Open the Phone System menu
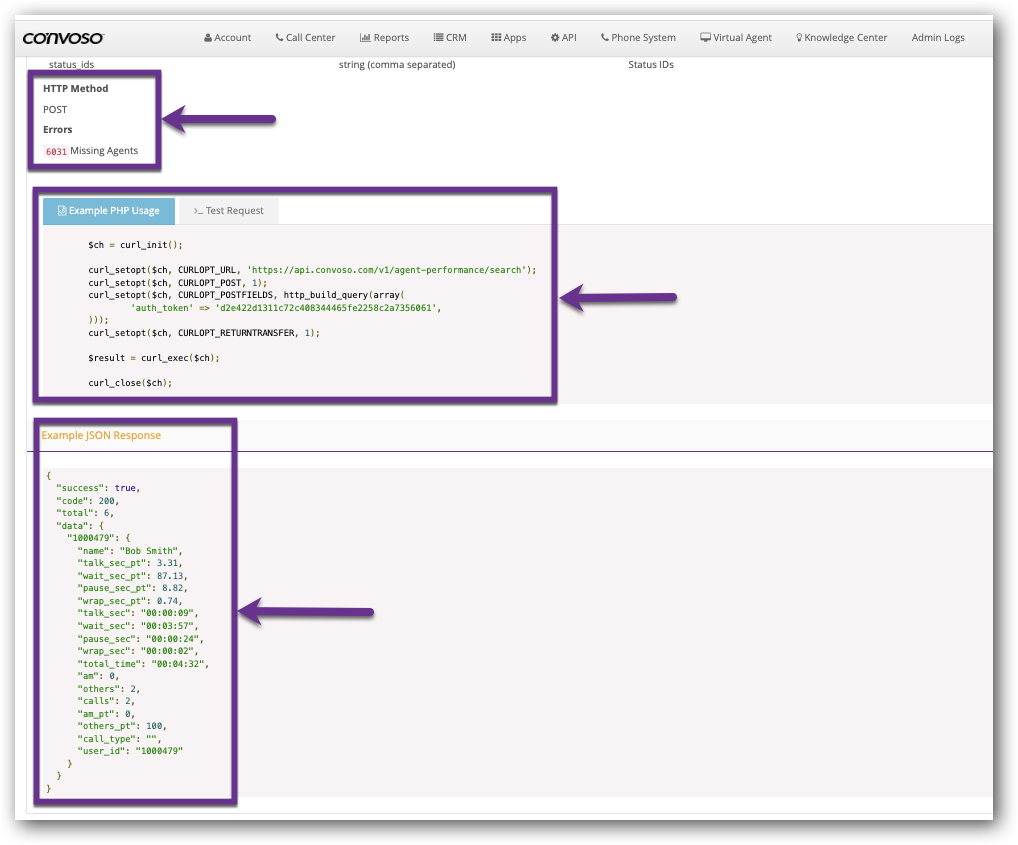Viewport: 1018px width, 845px height. pyautogui.click(x=638, y=38)
